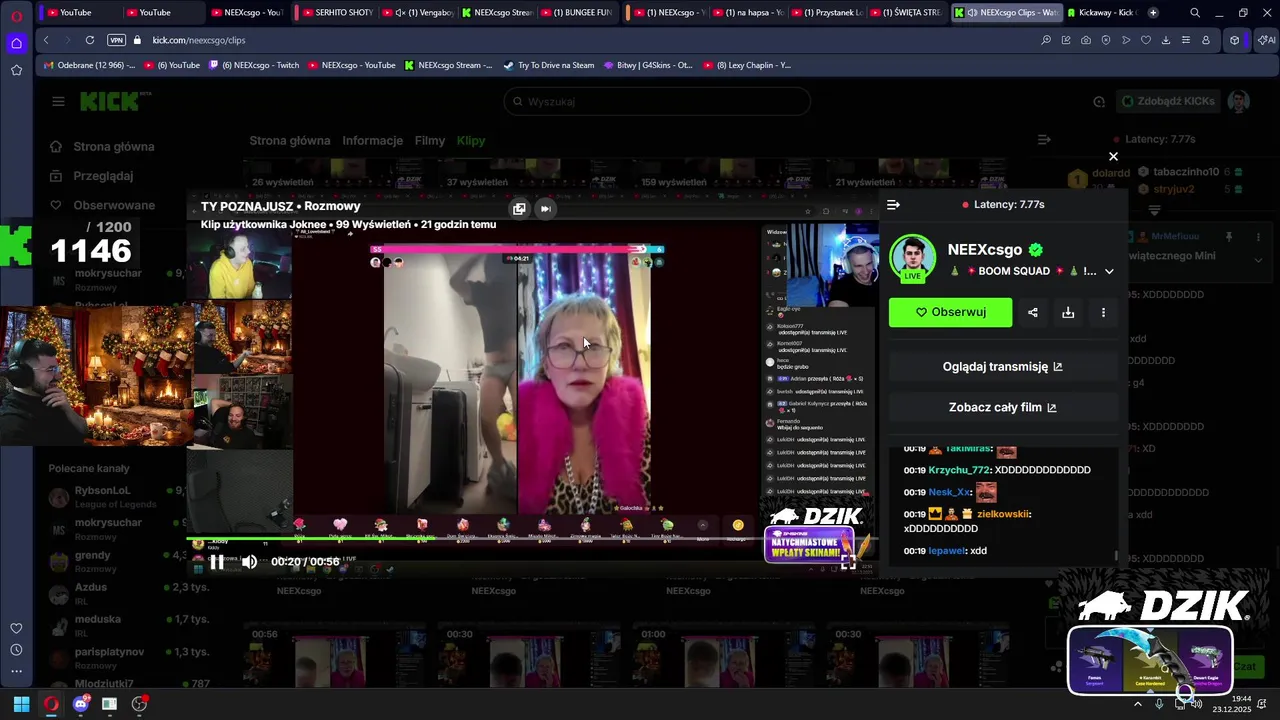Image resolution: width=1280 pixels, height=720 pixels.
Task: Open the Kick user profile avatar menu
Action: 1239,101
